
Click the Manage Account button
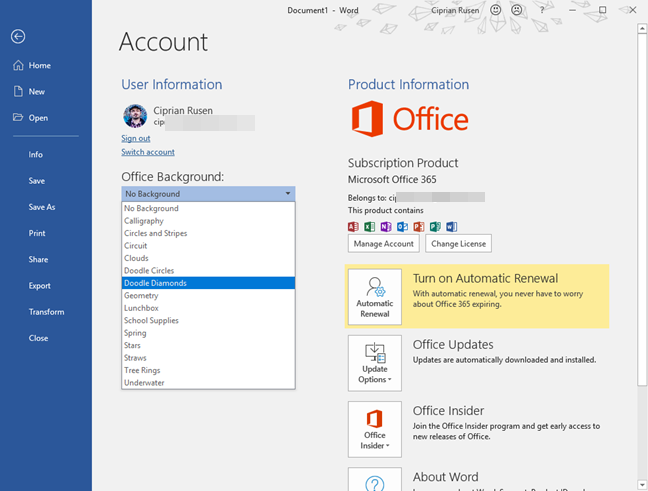pos(384,243)
